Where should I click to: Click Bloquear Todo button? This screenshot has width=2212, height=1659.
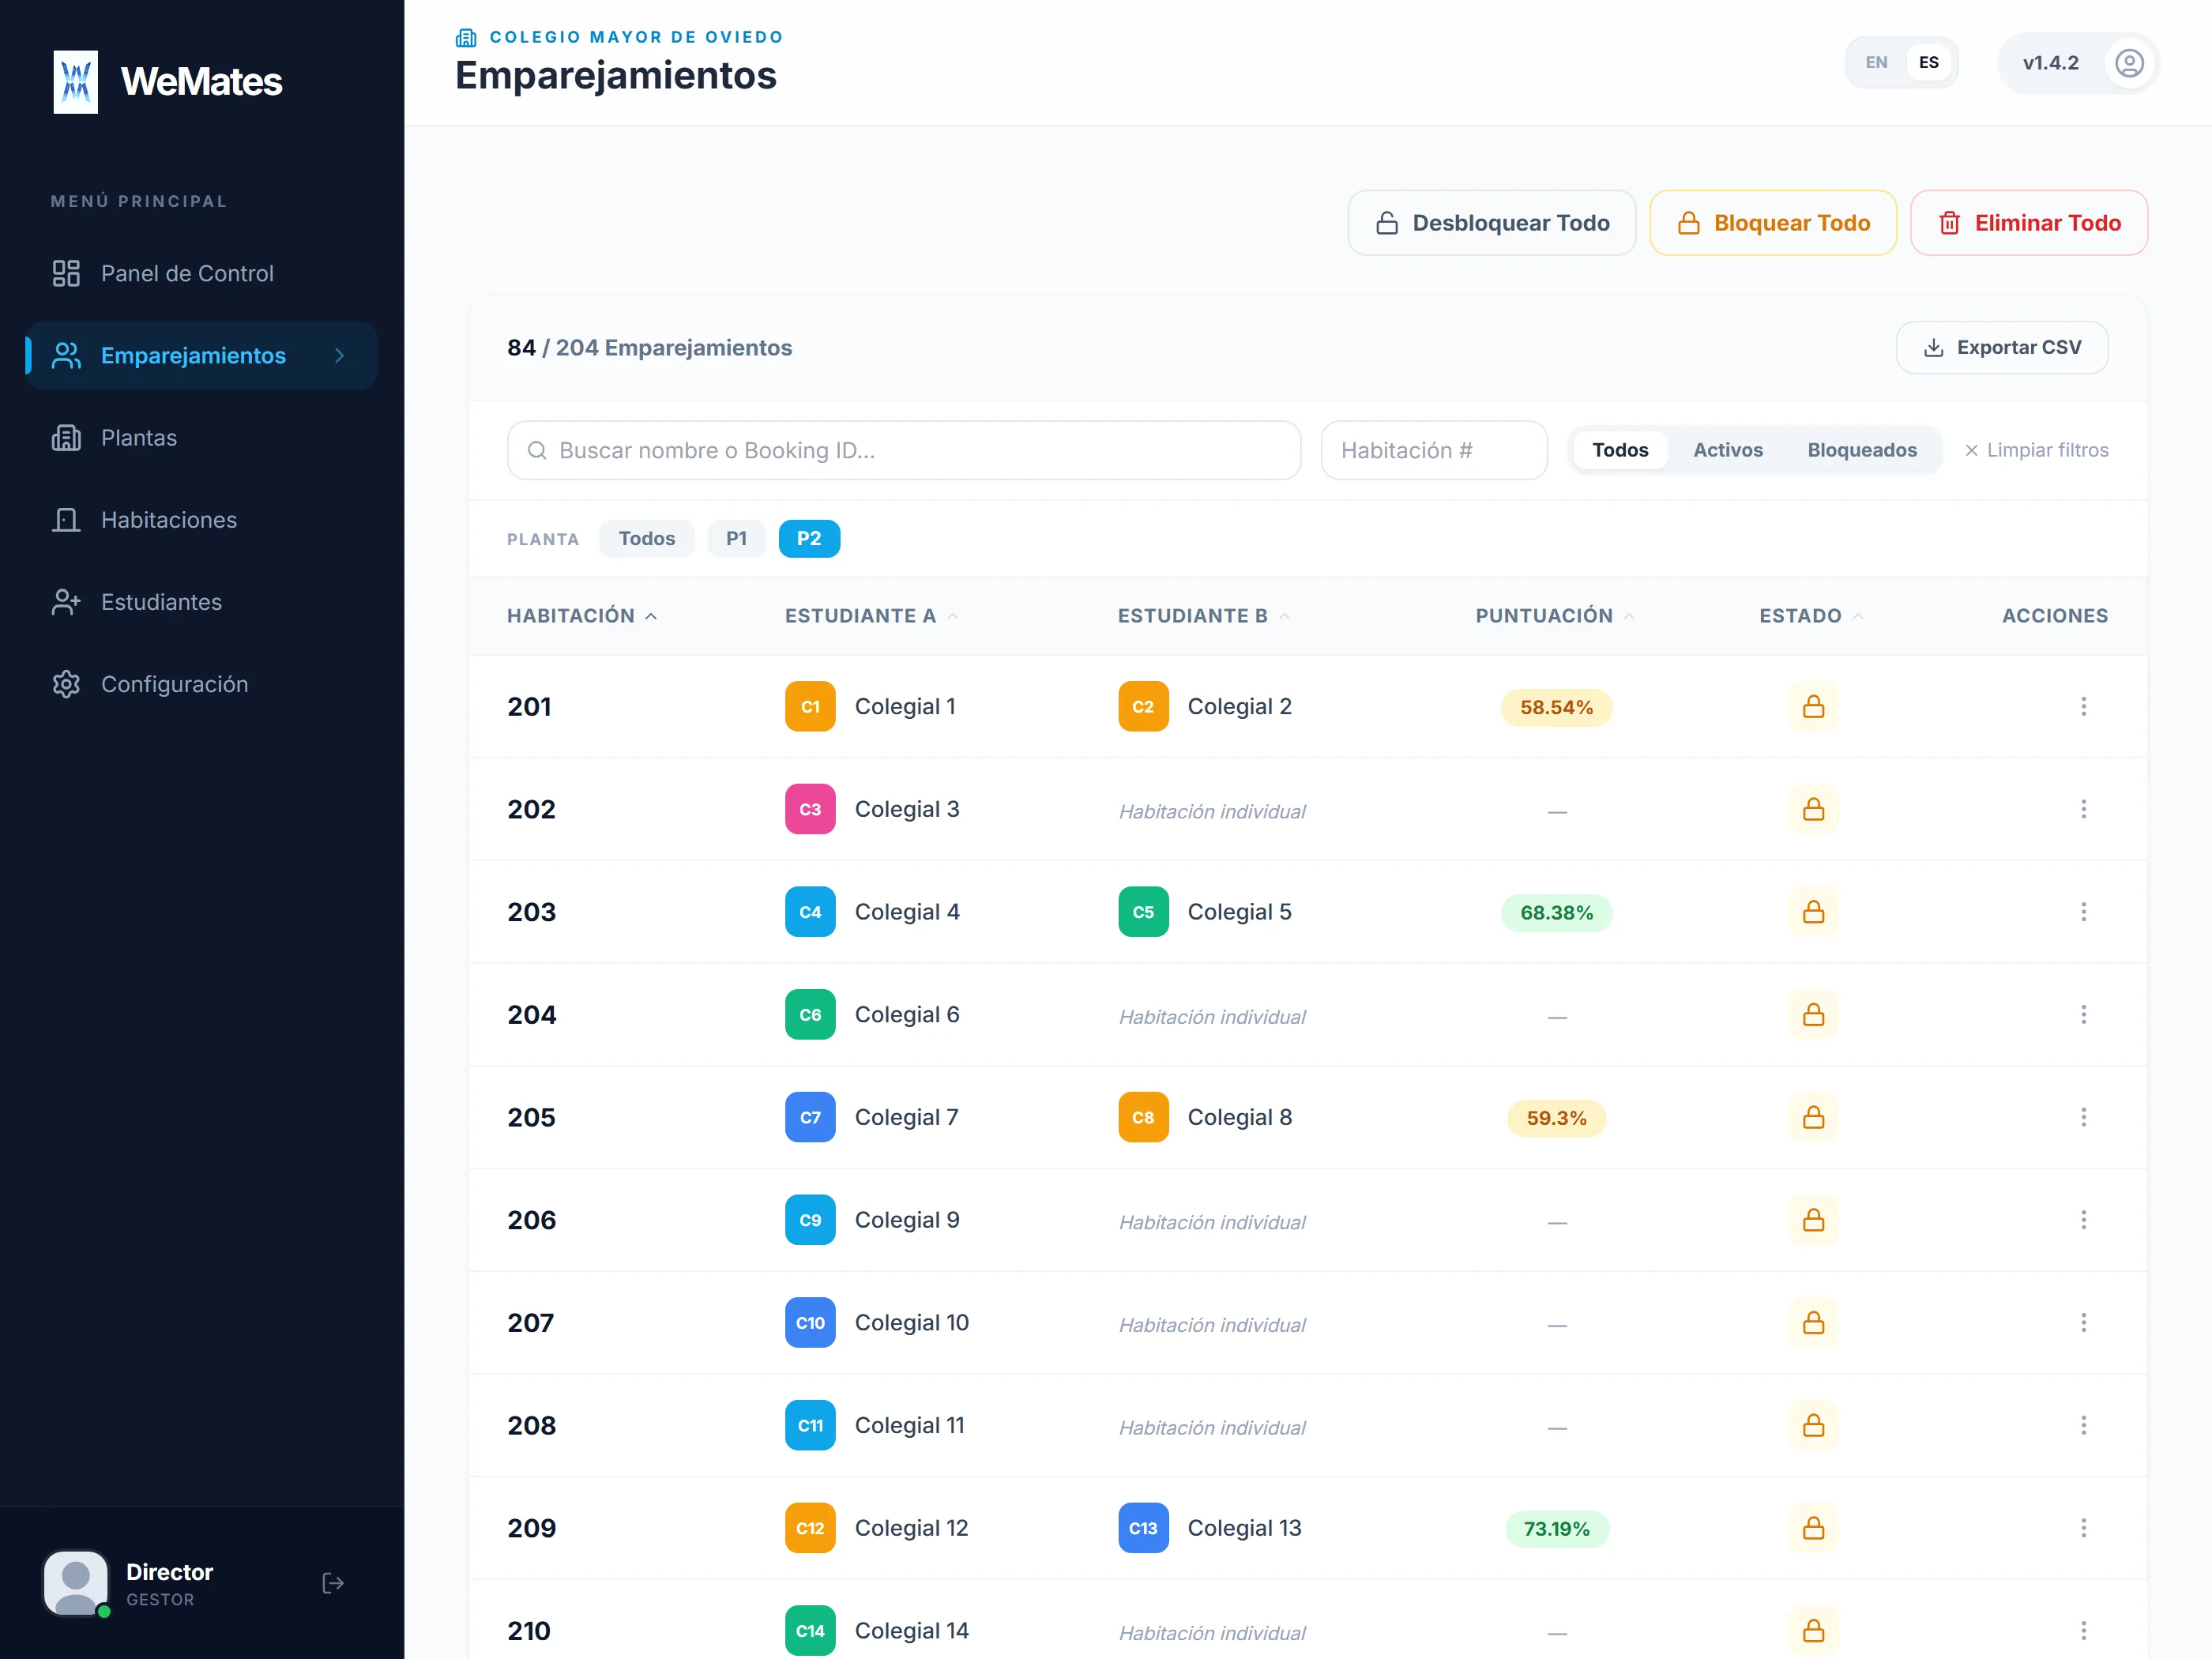(1772, 223)
